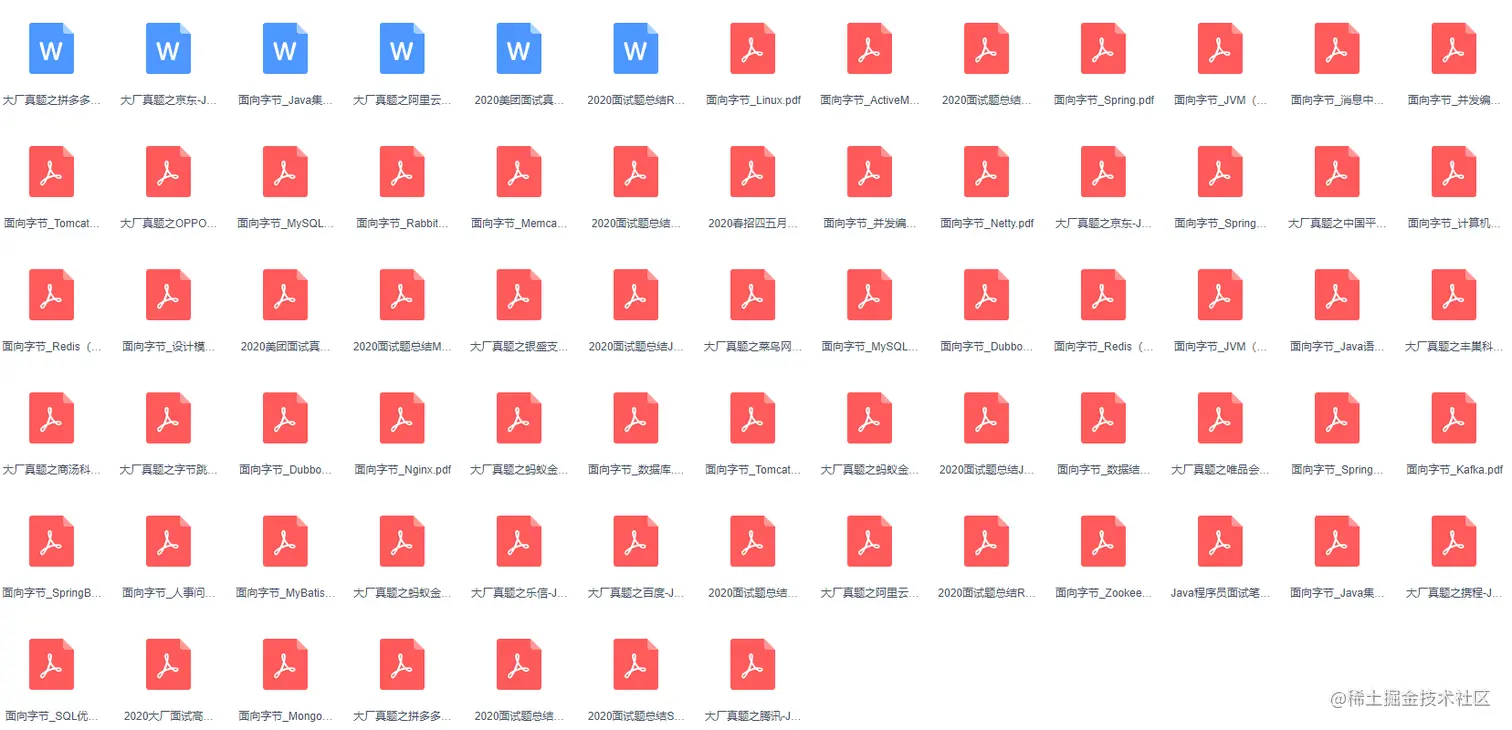Select the 面向字节_数据库 PDF icon
This screenshot has height=730, width=1512.
pos(636,417)
